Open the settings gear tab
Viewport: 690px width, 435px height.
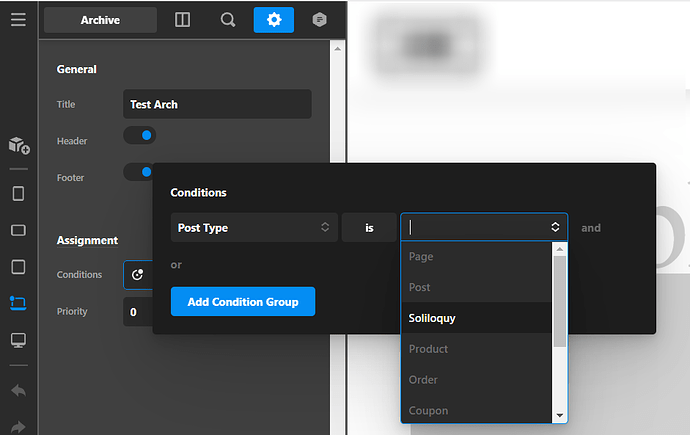pyautogui.click(x=273, y=20)
